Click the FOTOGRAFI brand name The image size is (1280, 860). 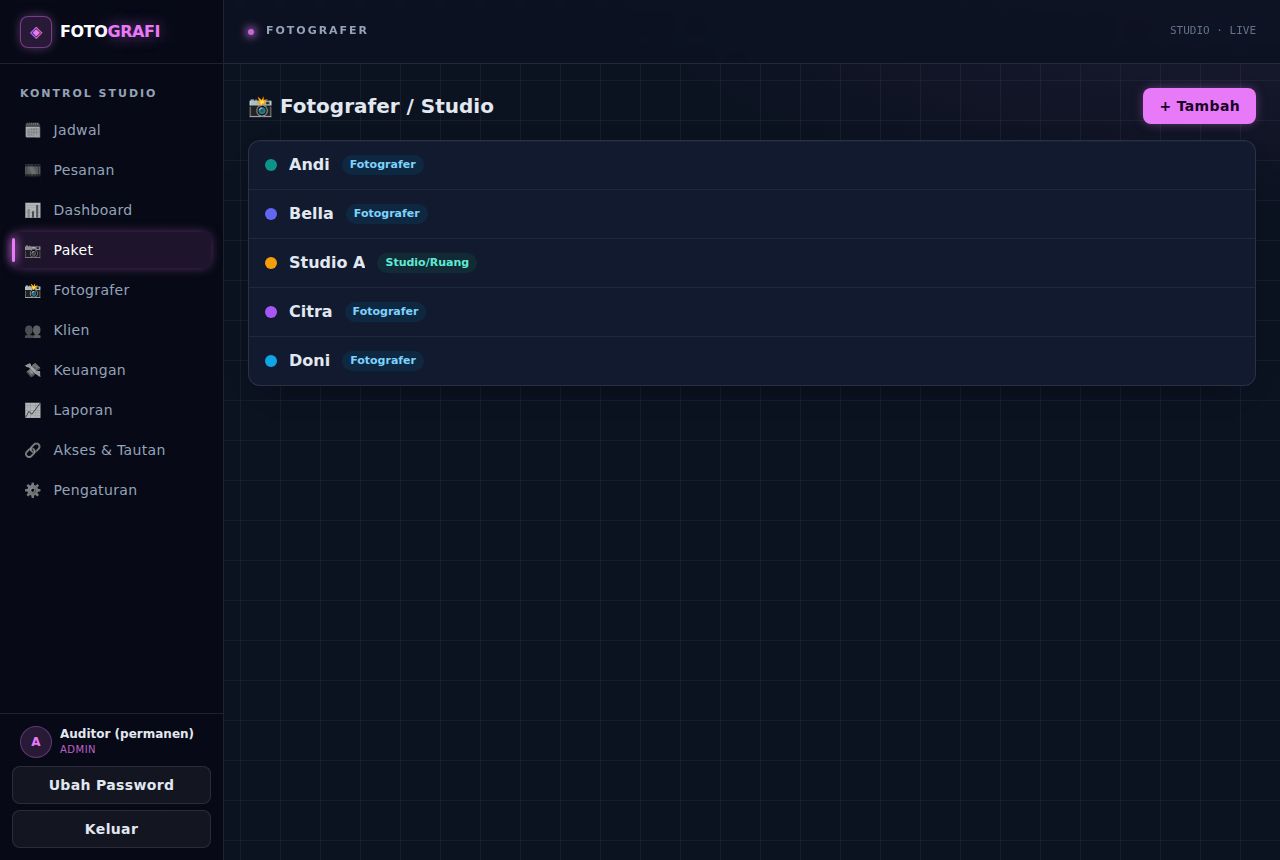tap(110, 31)
